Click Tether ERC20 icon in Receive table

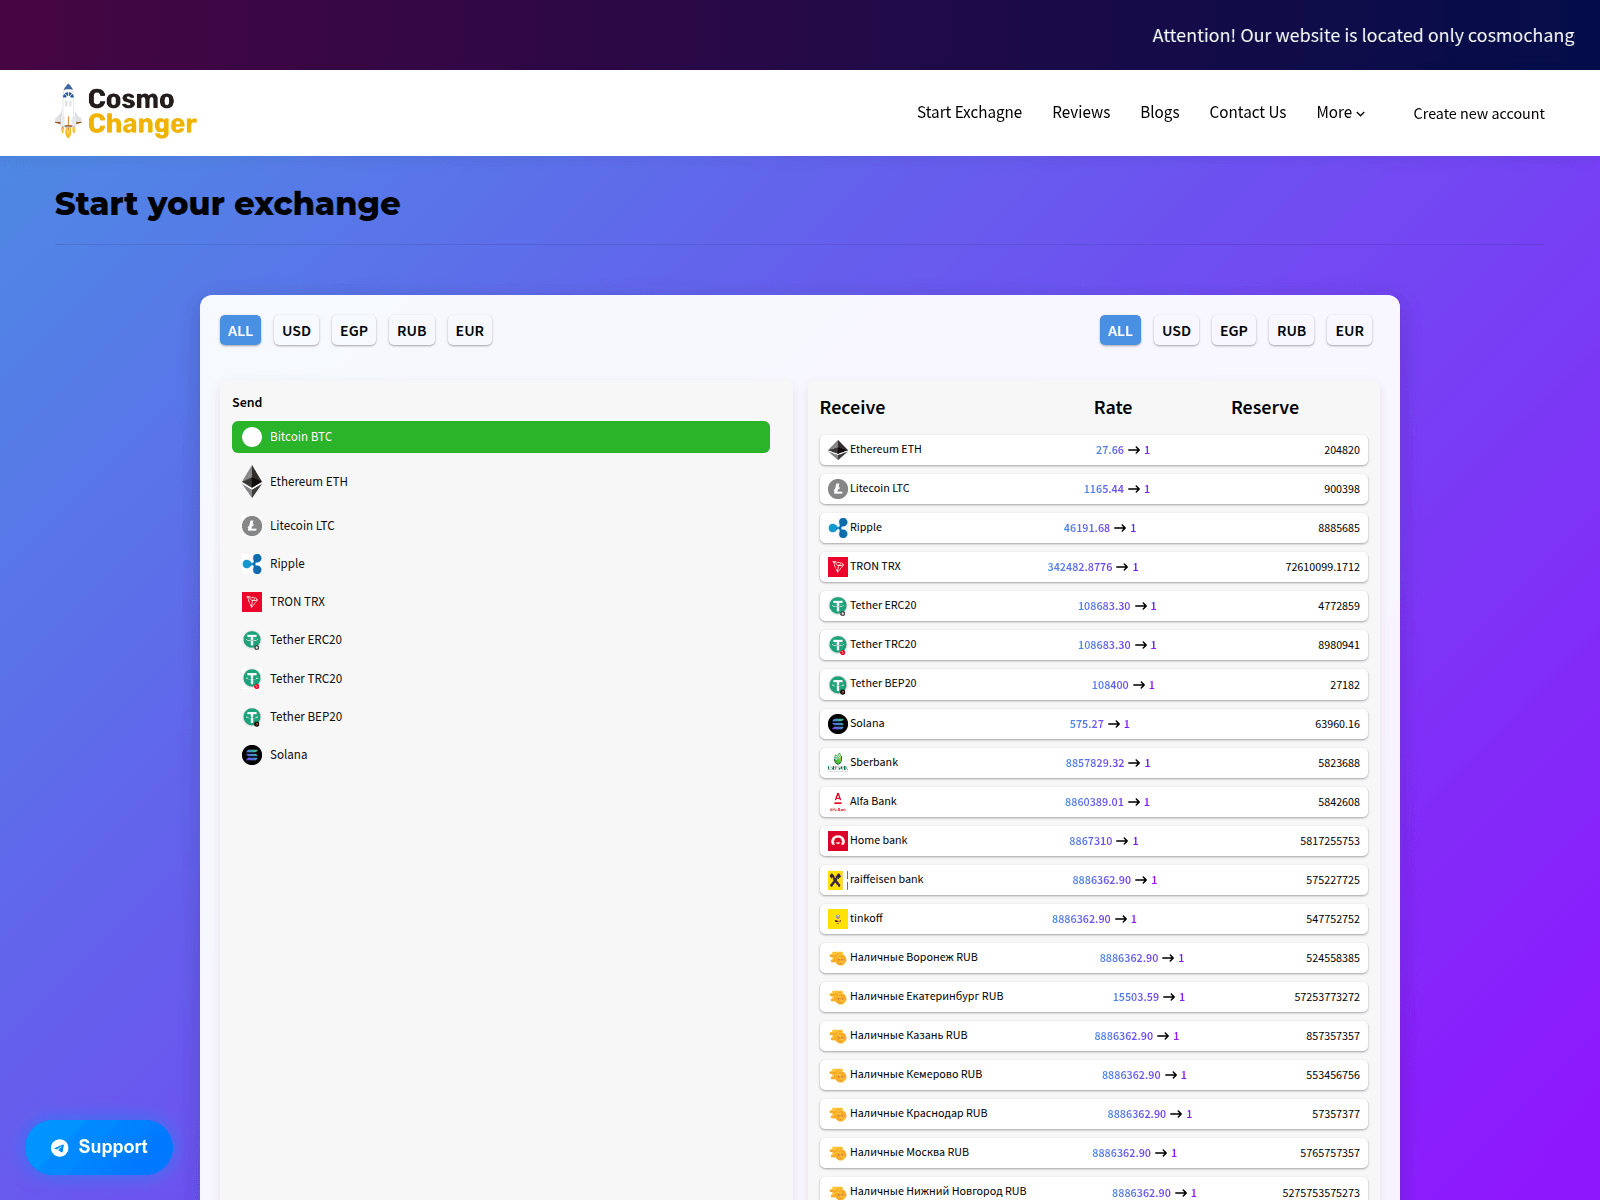(x=838, y=606)
